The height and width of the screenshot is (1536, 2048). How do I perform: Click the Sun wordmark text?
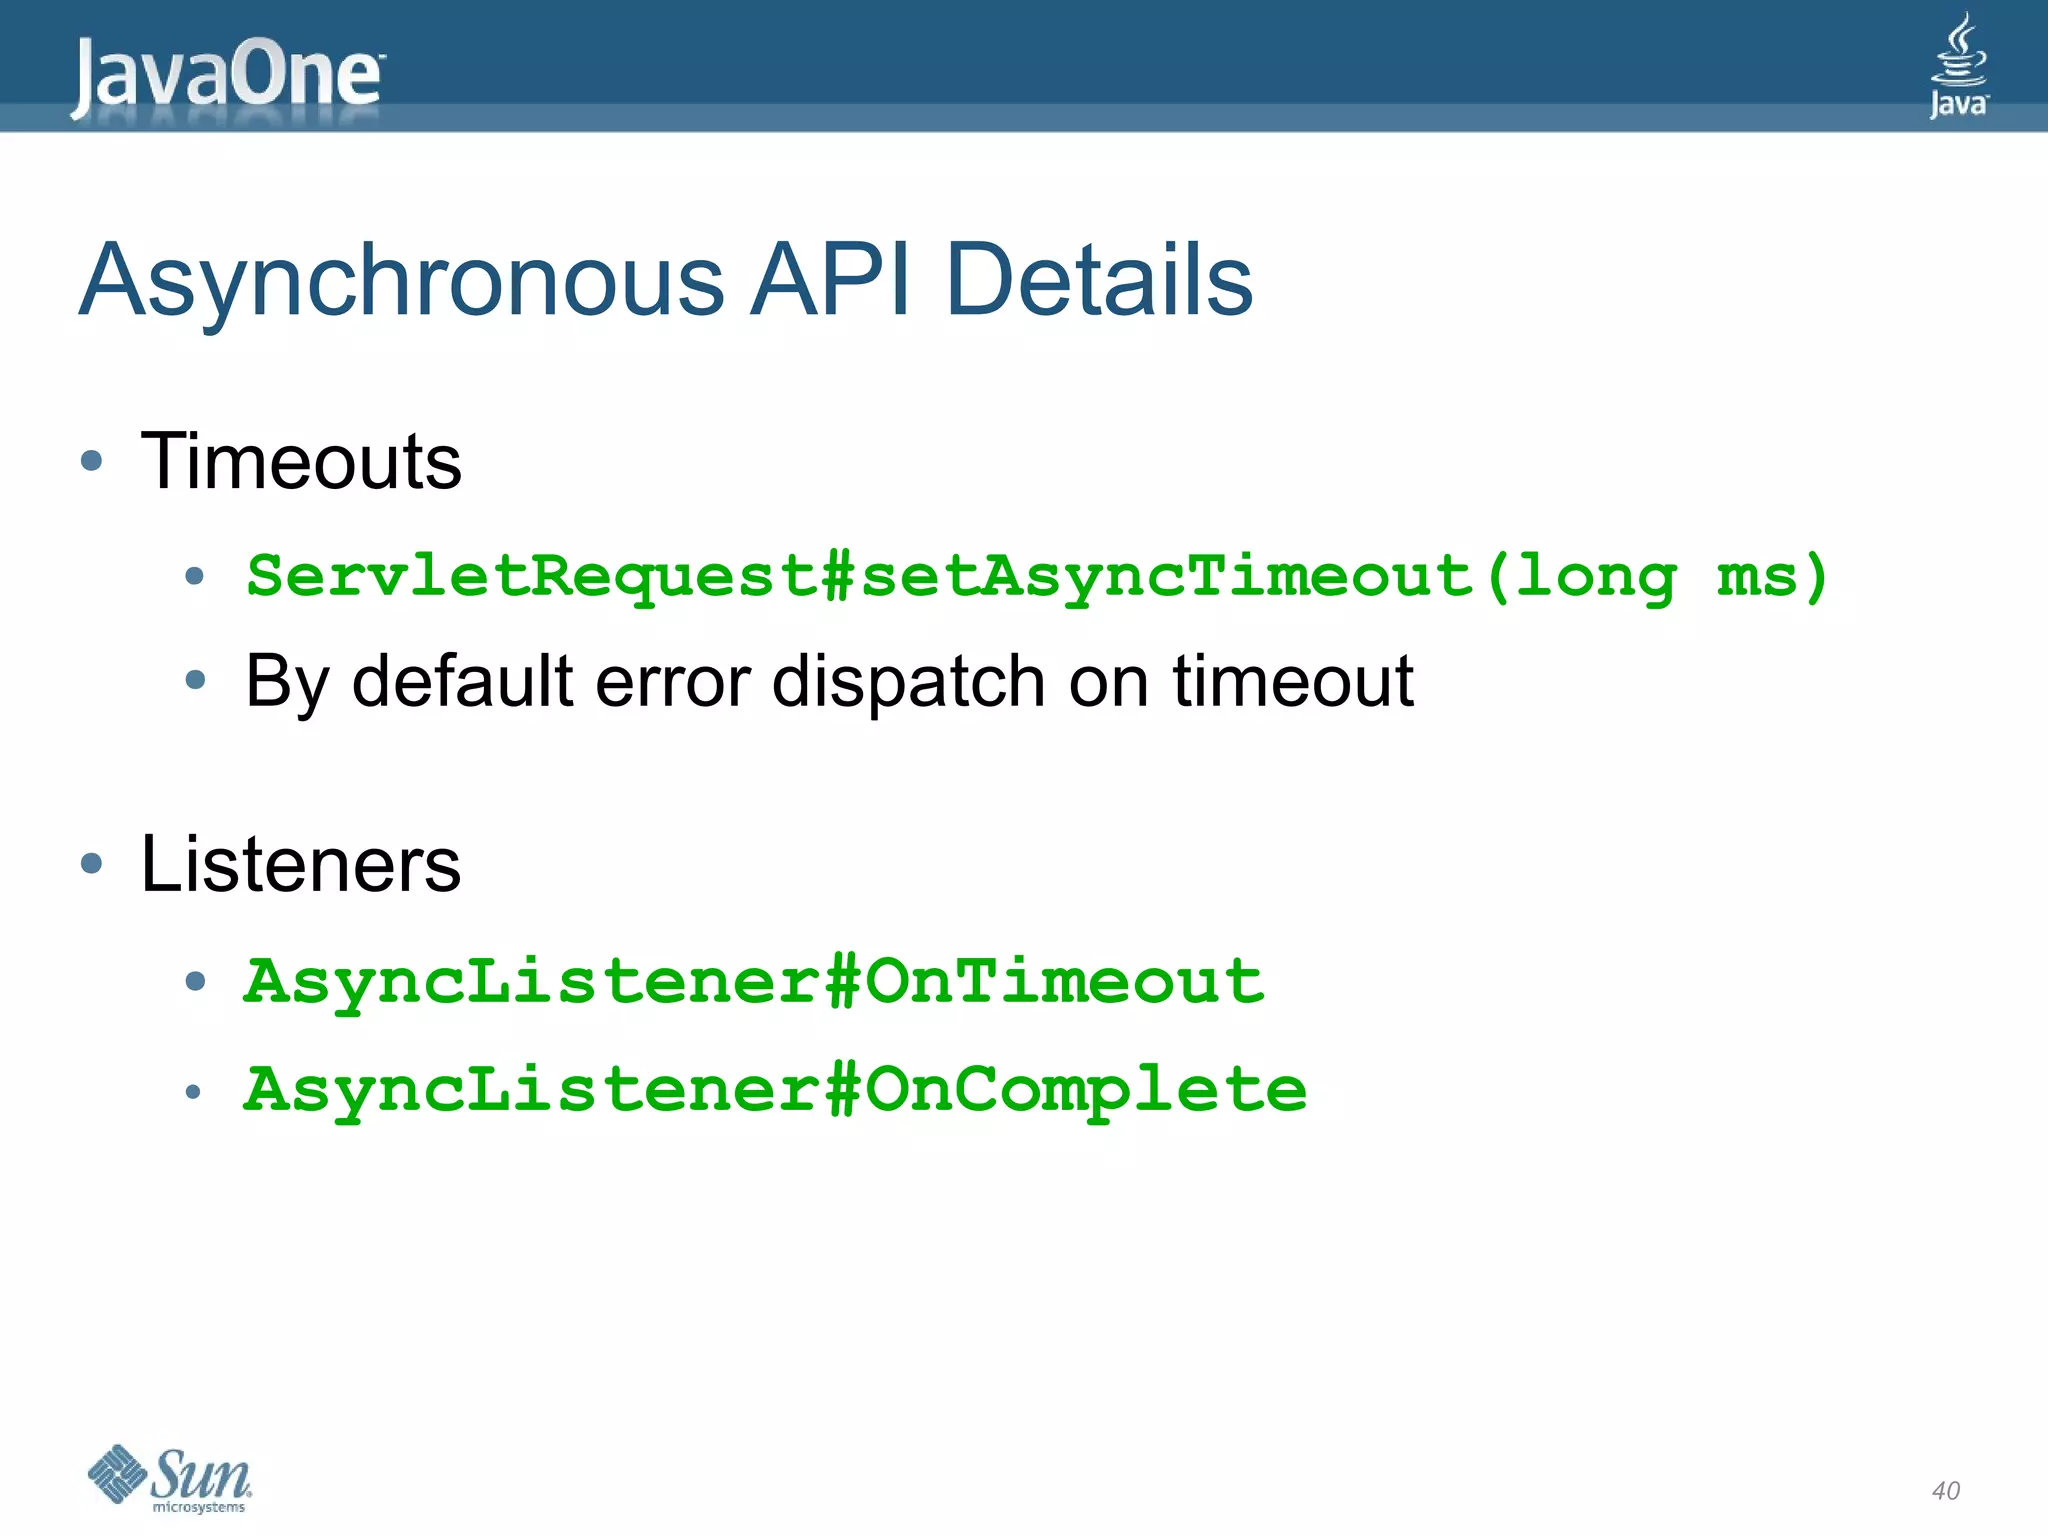[x=202, y=1472]
